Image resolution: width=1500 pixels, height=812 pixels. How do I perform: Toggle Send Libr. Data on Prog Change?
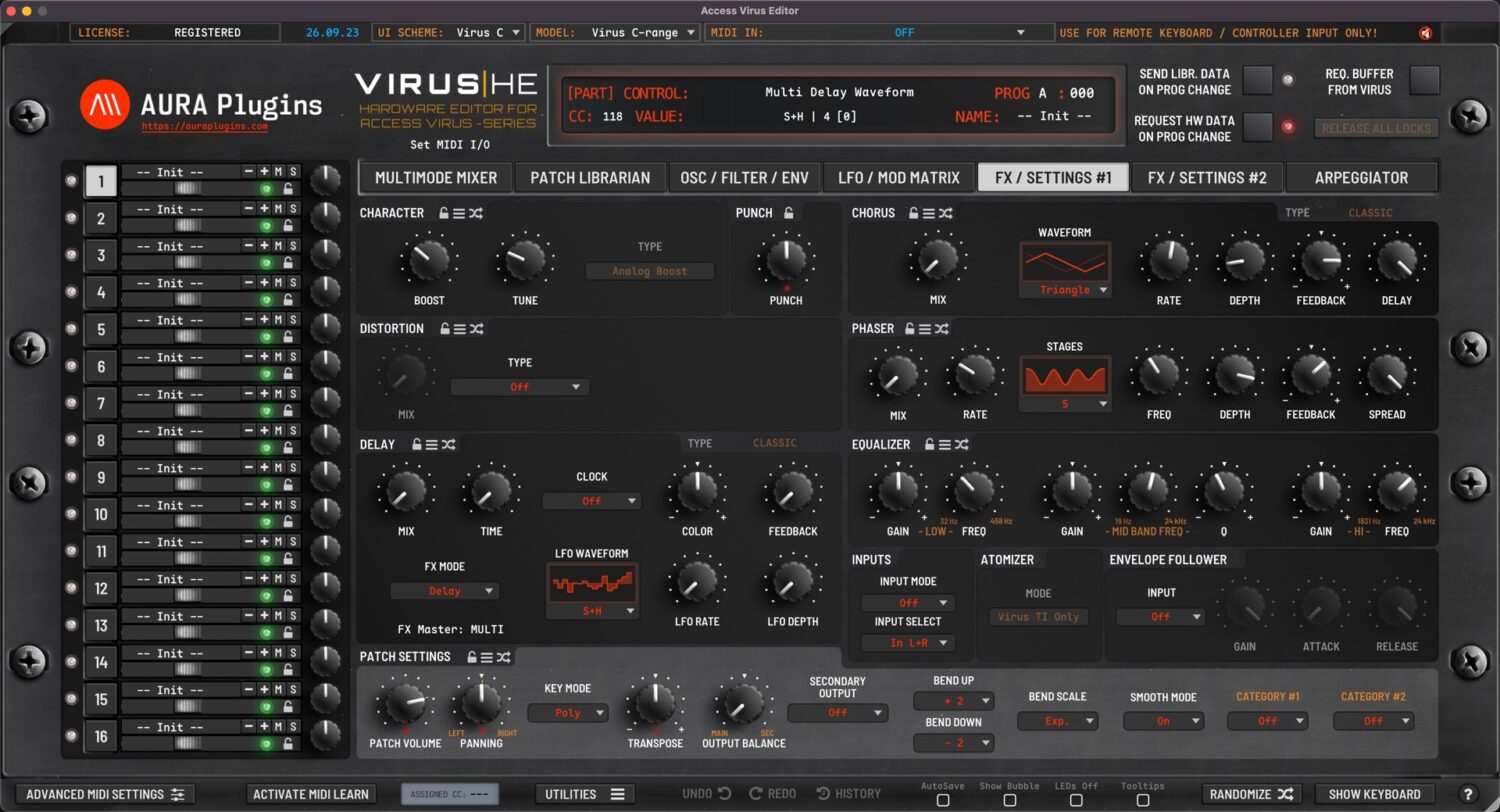point(1258,80)
